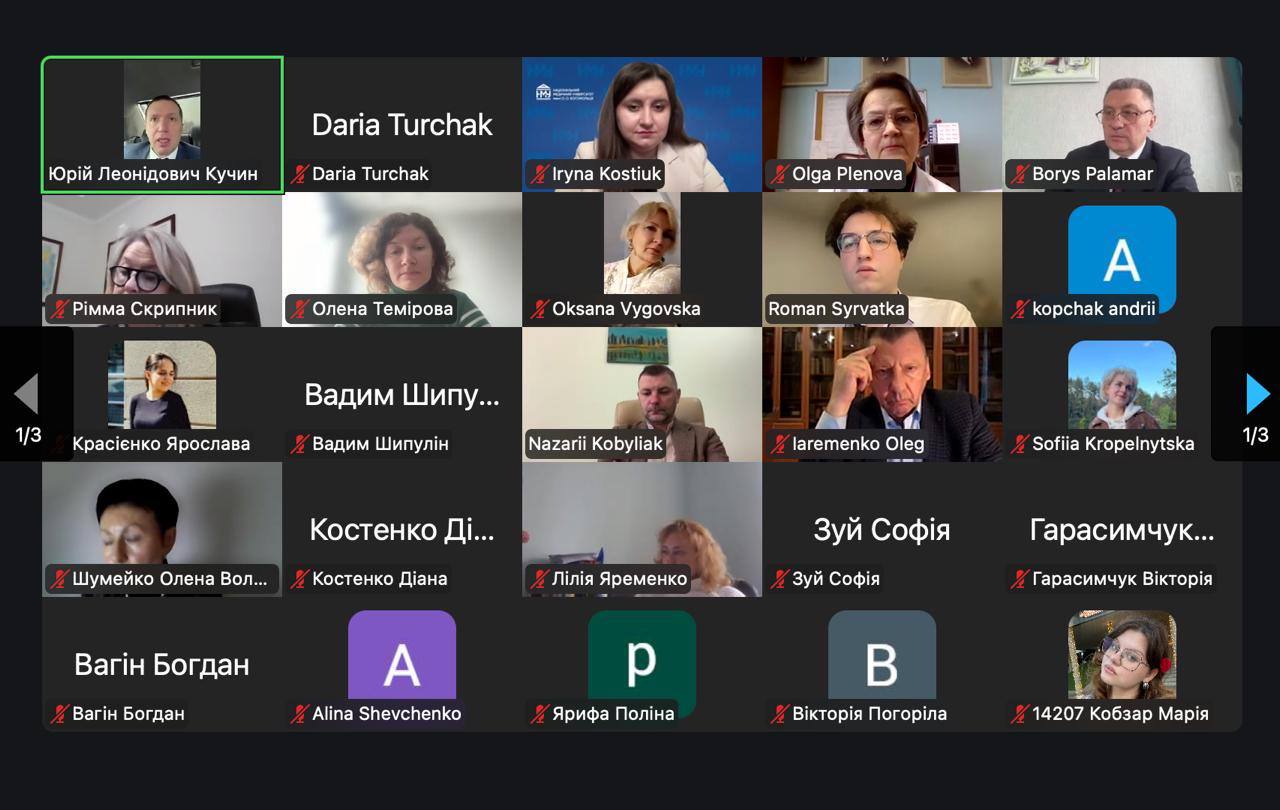Click muted mic icon beside Iryna Kostiuk
The width and height of the screenshot is (1280, 810).
point(540,174)
